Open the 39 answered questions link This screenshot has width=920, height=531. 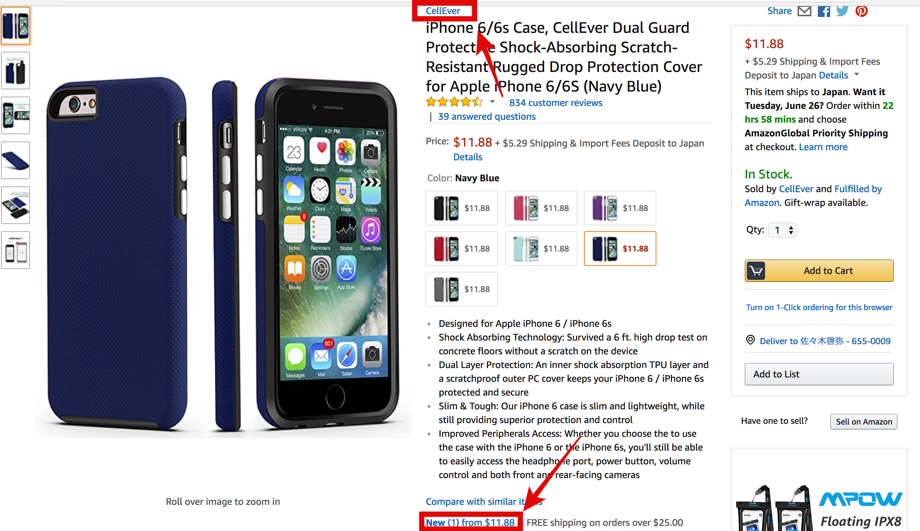pyautogui.click(x=486, y=116)
